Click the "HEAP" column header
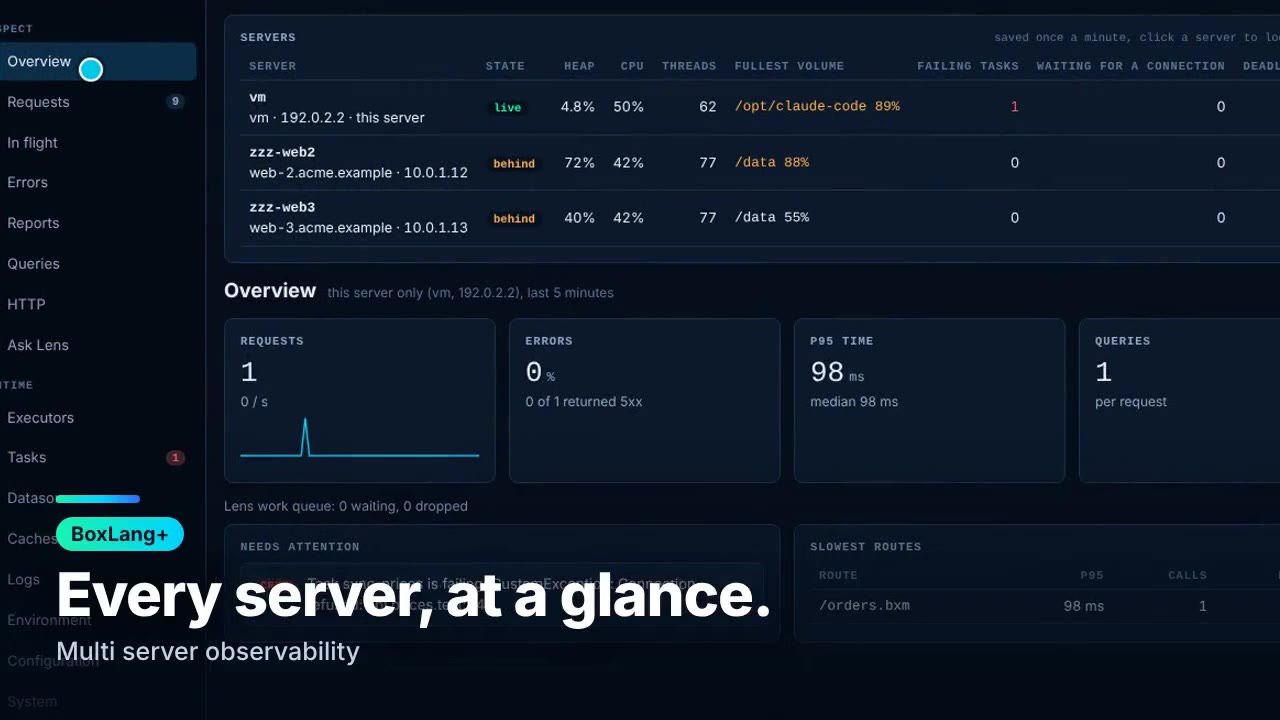 coord(579,66)
